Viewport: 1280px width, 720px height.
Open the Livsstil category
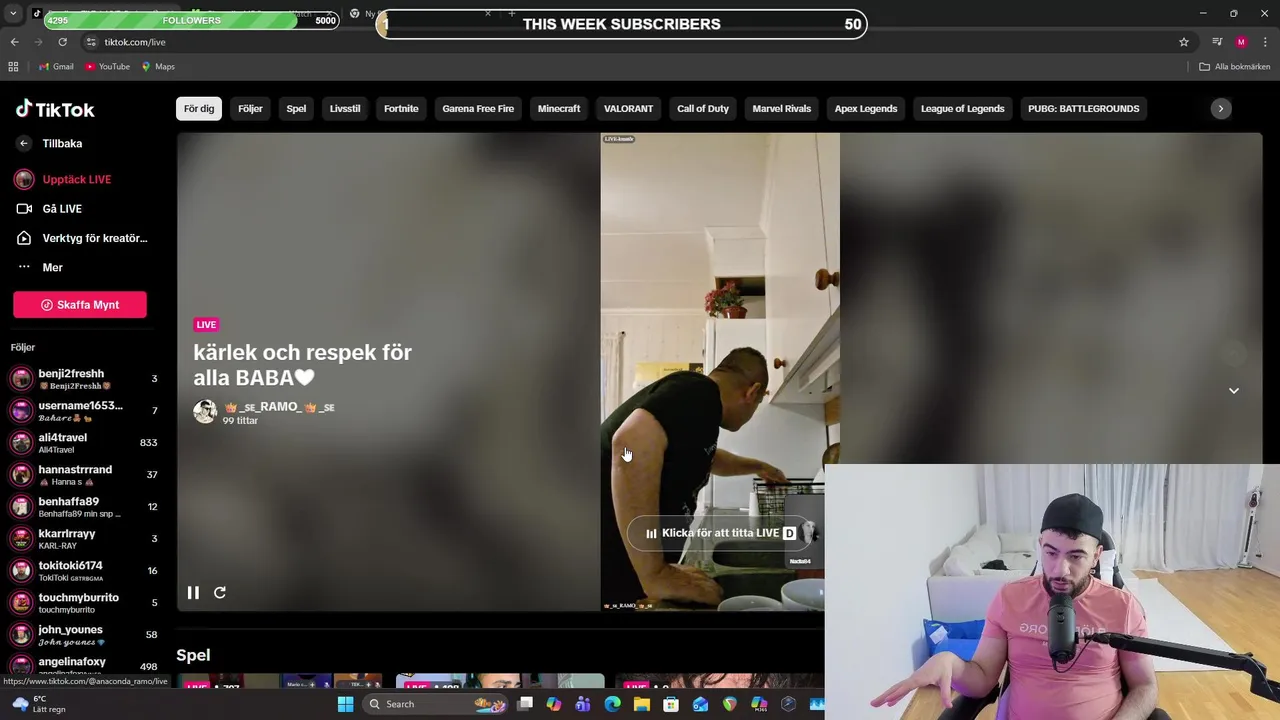point(345,108)
